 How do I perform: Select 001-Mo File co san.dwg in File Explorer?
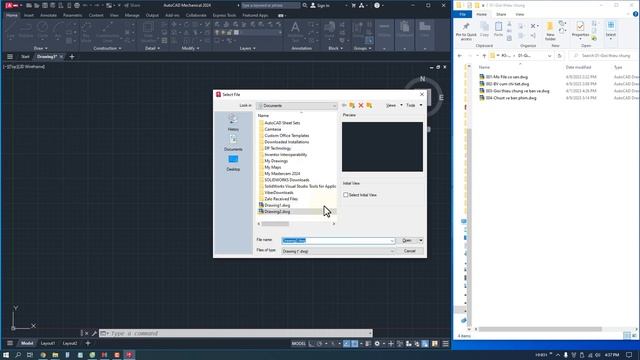pyautogui.click(x=503, y=77)
